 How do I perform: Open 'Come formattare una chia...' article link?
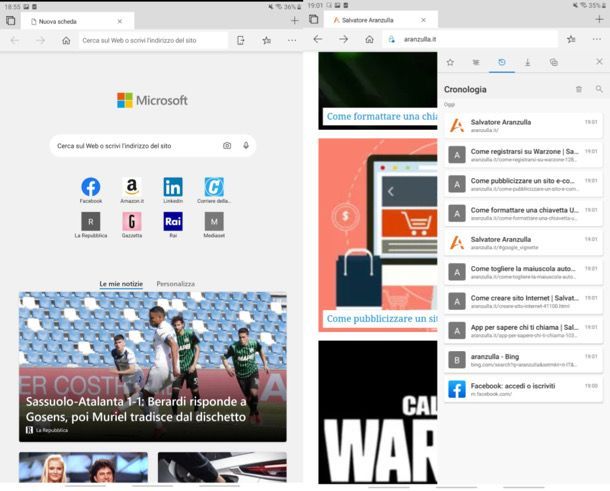tap(382, 116)
